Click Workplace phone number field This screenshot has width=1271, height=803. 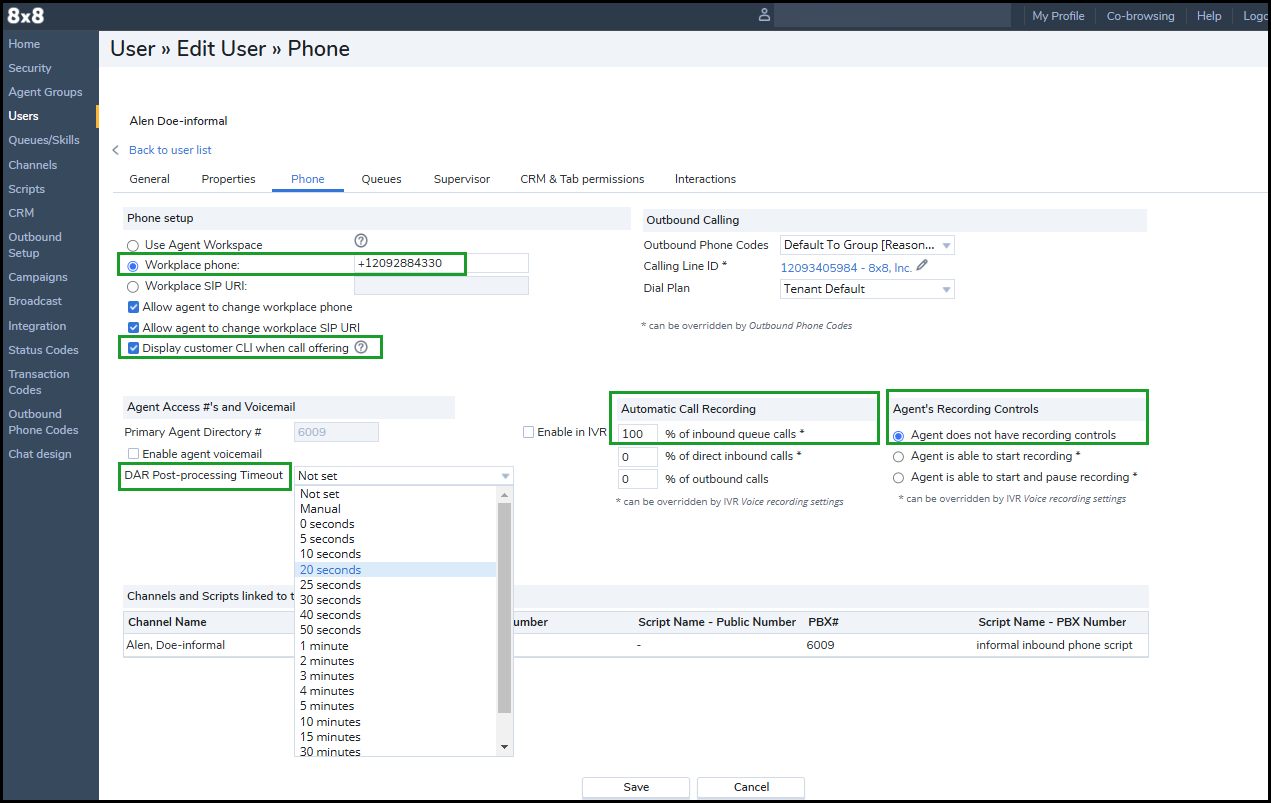(x=441, y=263)
